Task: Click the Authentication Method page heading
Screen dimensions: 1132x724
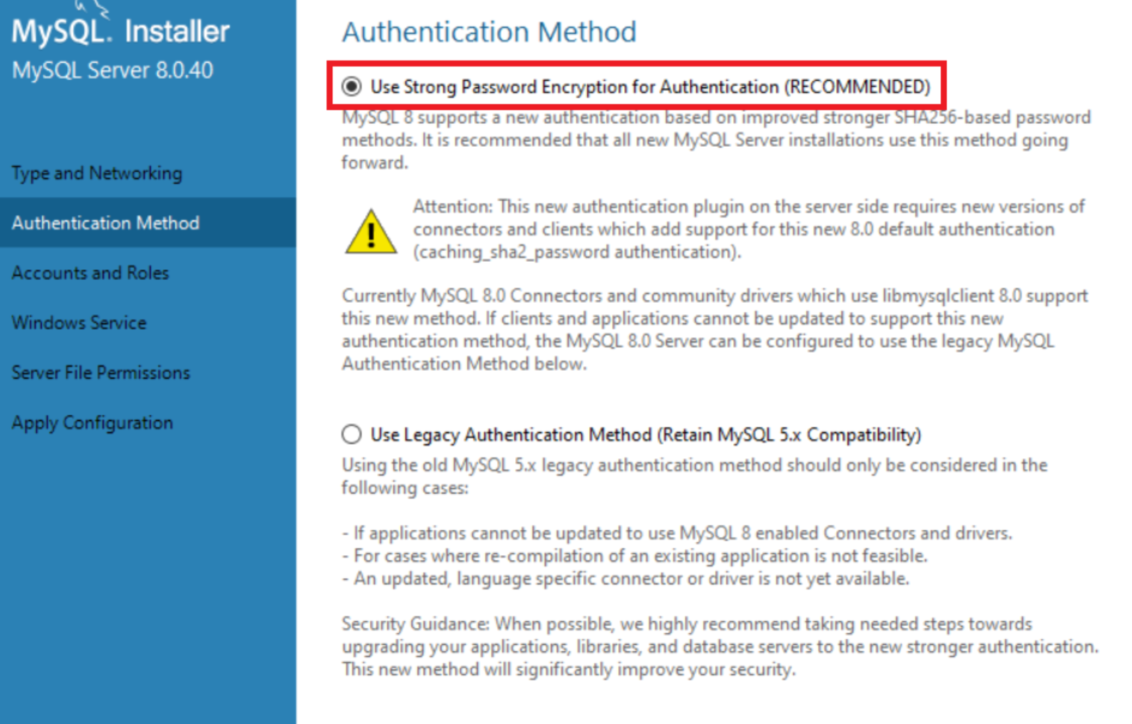Action: tap(489, 32)
